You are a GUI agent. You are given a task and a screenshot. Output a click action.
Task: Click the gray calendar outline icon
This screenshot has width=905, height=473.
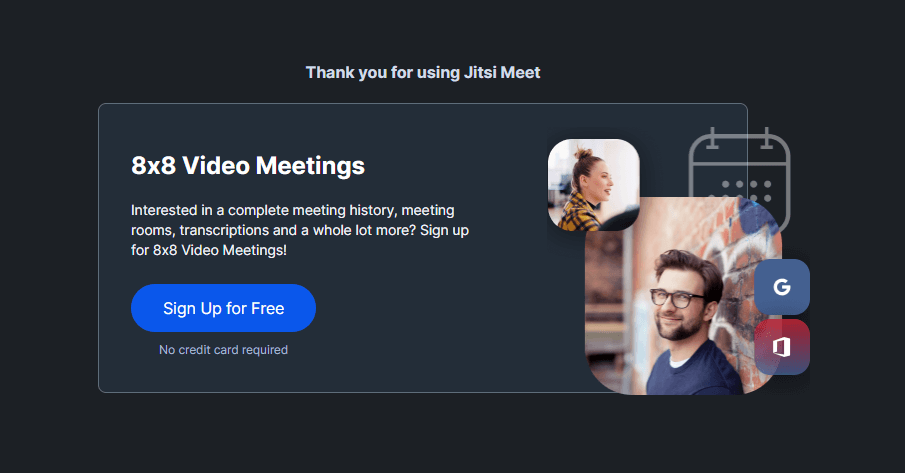739,179
